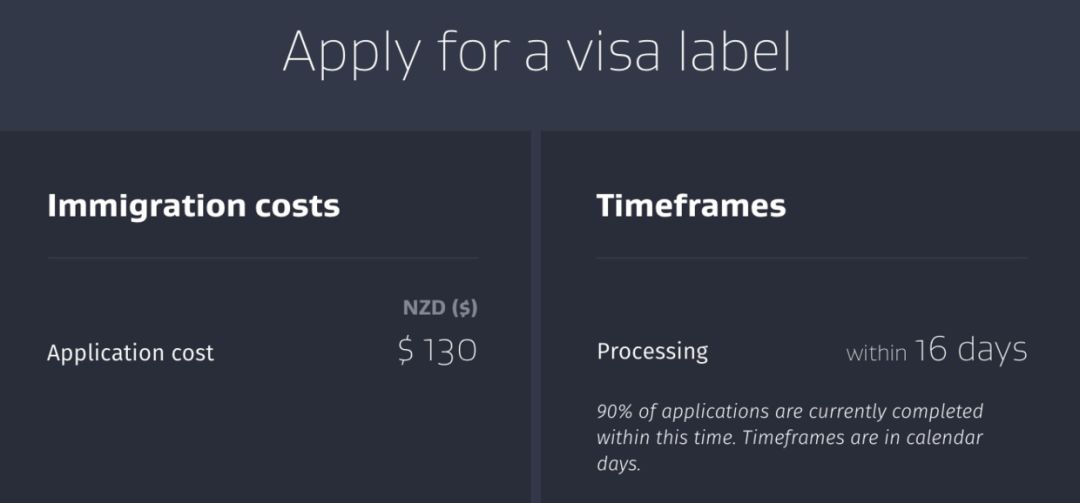Click the small "within" word before 16 days
The width and height of the screenshot is (1080, 503).
876,353
